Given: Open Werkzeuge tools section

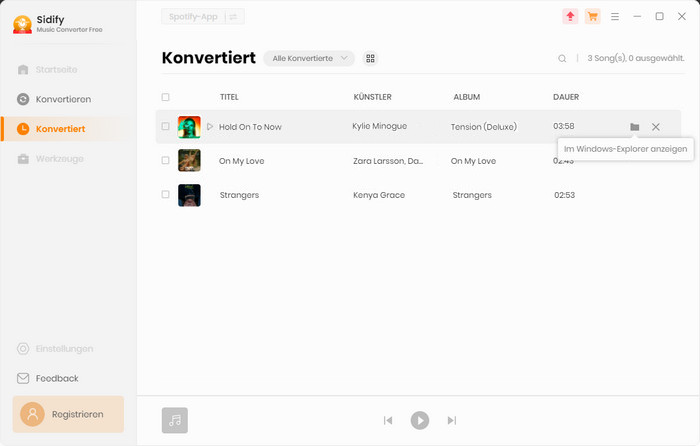Looking at the screenshot, I should 59,159.
